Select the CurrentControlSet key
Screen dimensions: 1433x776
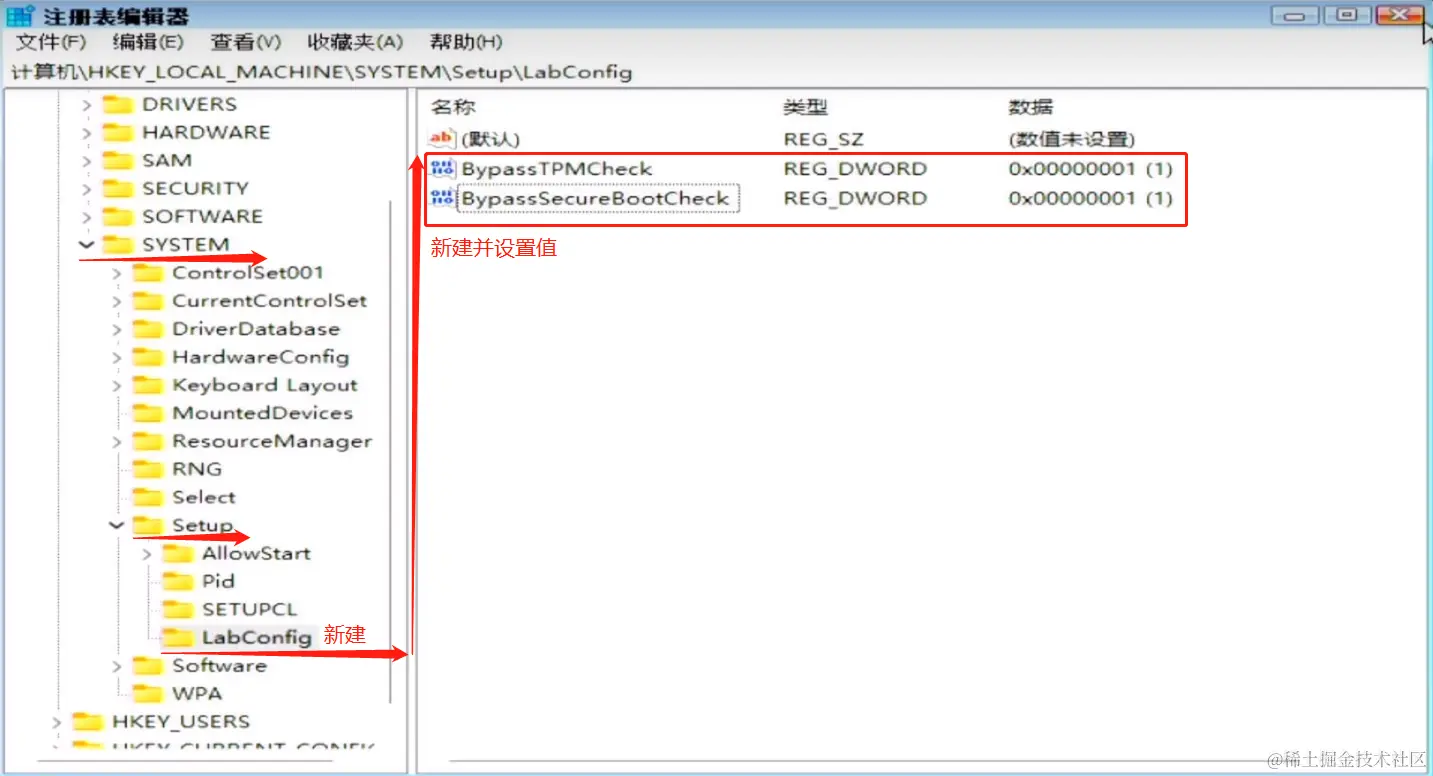(x=270, y=301)
